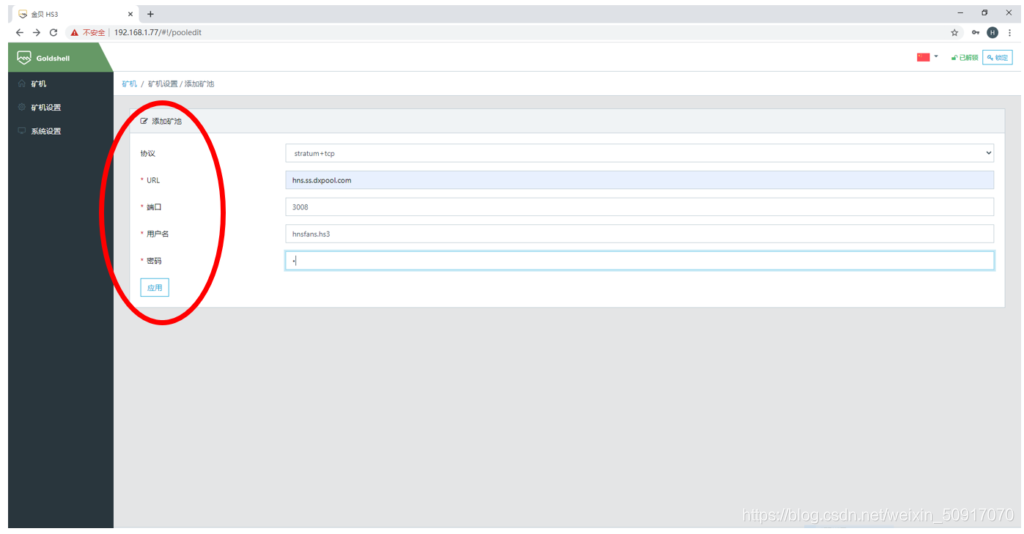Click the 锁定 lock button

pyautogui.click(x=997, y=57)
